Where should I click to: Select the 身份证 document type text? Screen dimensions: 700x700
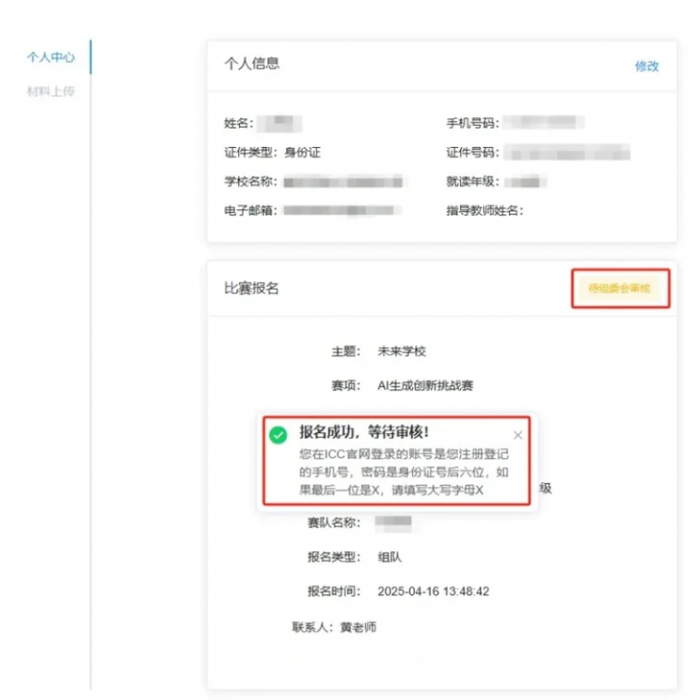point(302,153)
